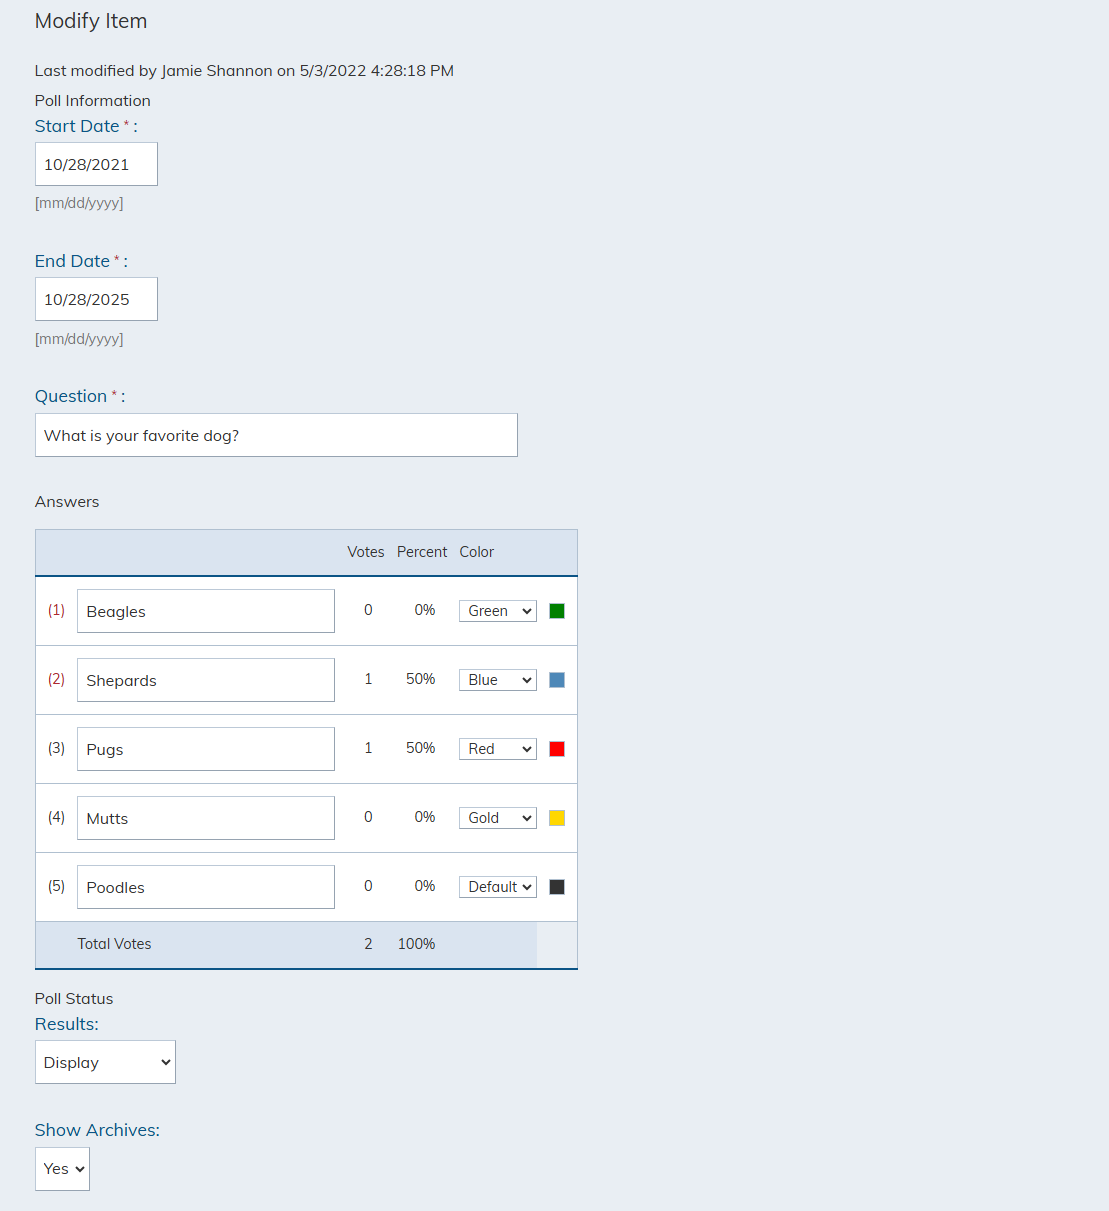
Task: Click the Shepards answer field
Action: pos(206,680)
